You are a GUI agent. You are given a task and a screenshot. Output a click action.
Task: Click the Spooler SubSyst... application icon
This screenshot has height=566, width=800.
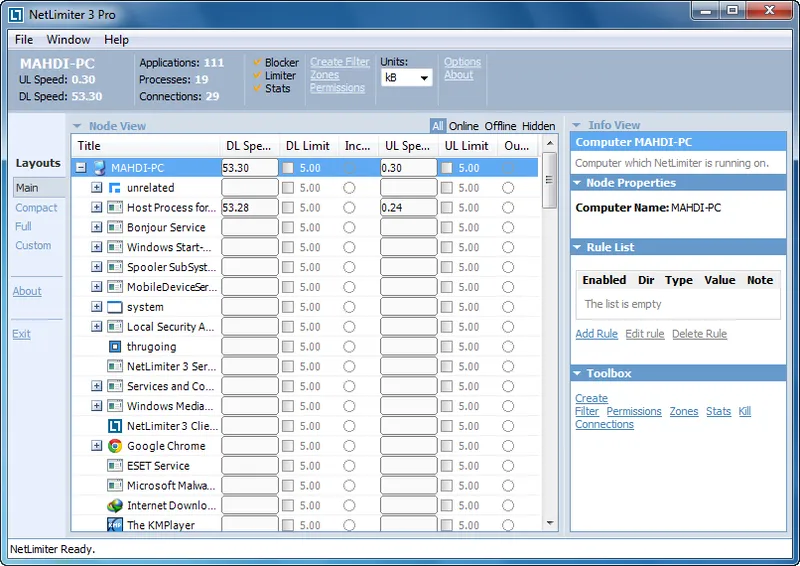(x=115, y=267)
